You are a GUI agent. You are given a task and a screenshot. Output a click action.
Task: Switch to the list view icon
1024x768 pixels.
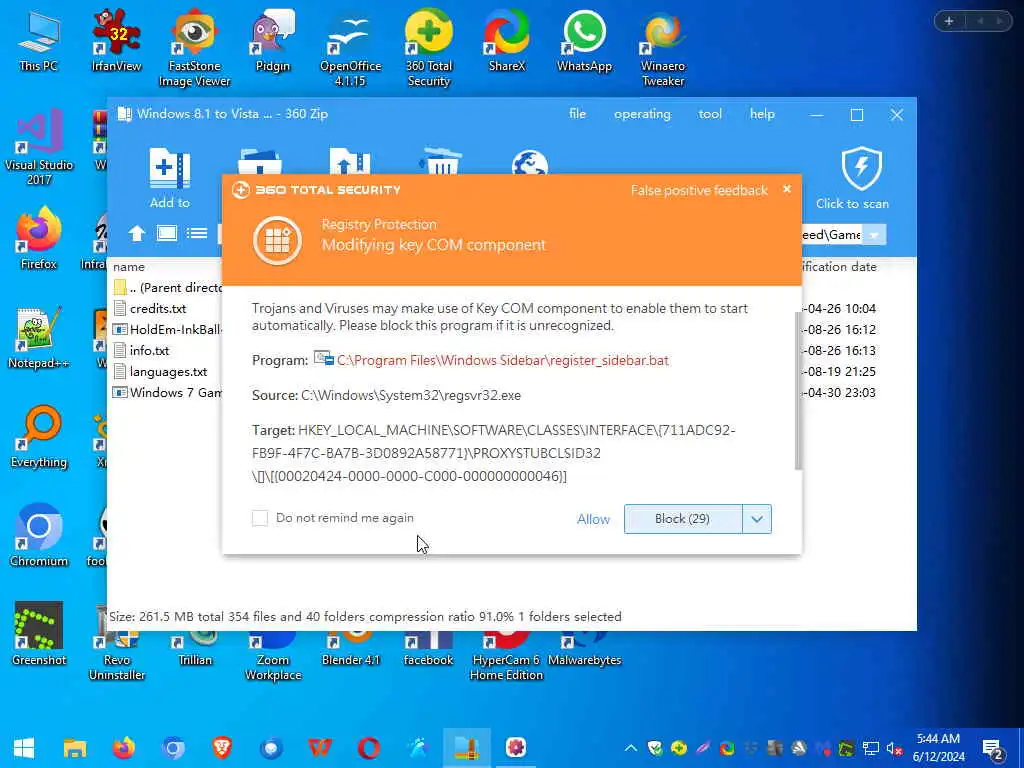pos(197,233)
